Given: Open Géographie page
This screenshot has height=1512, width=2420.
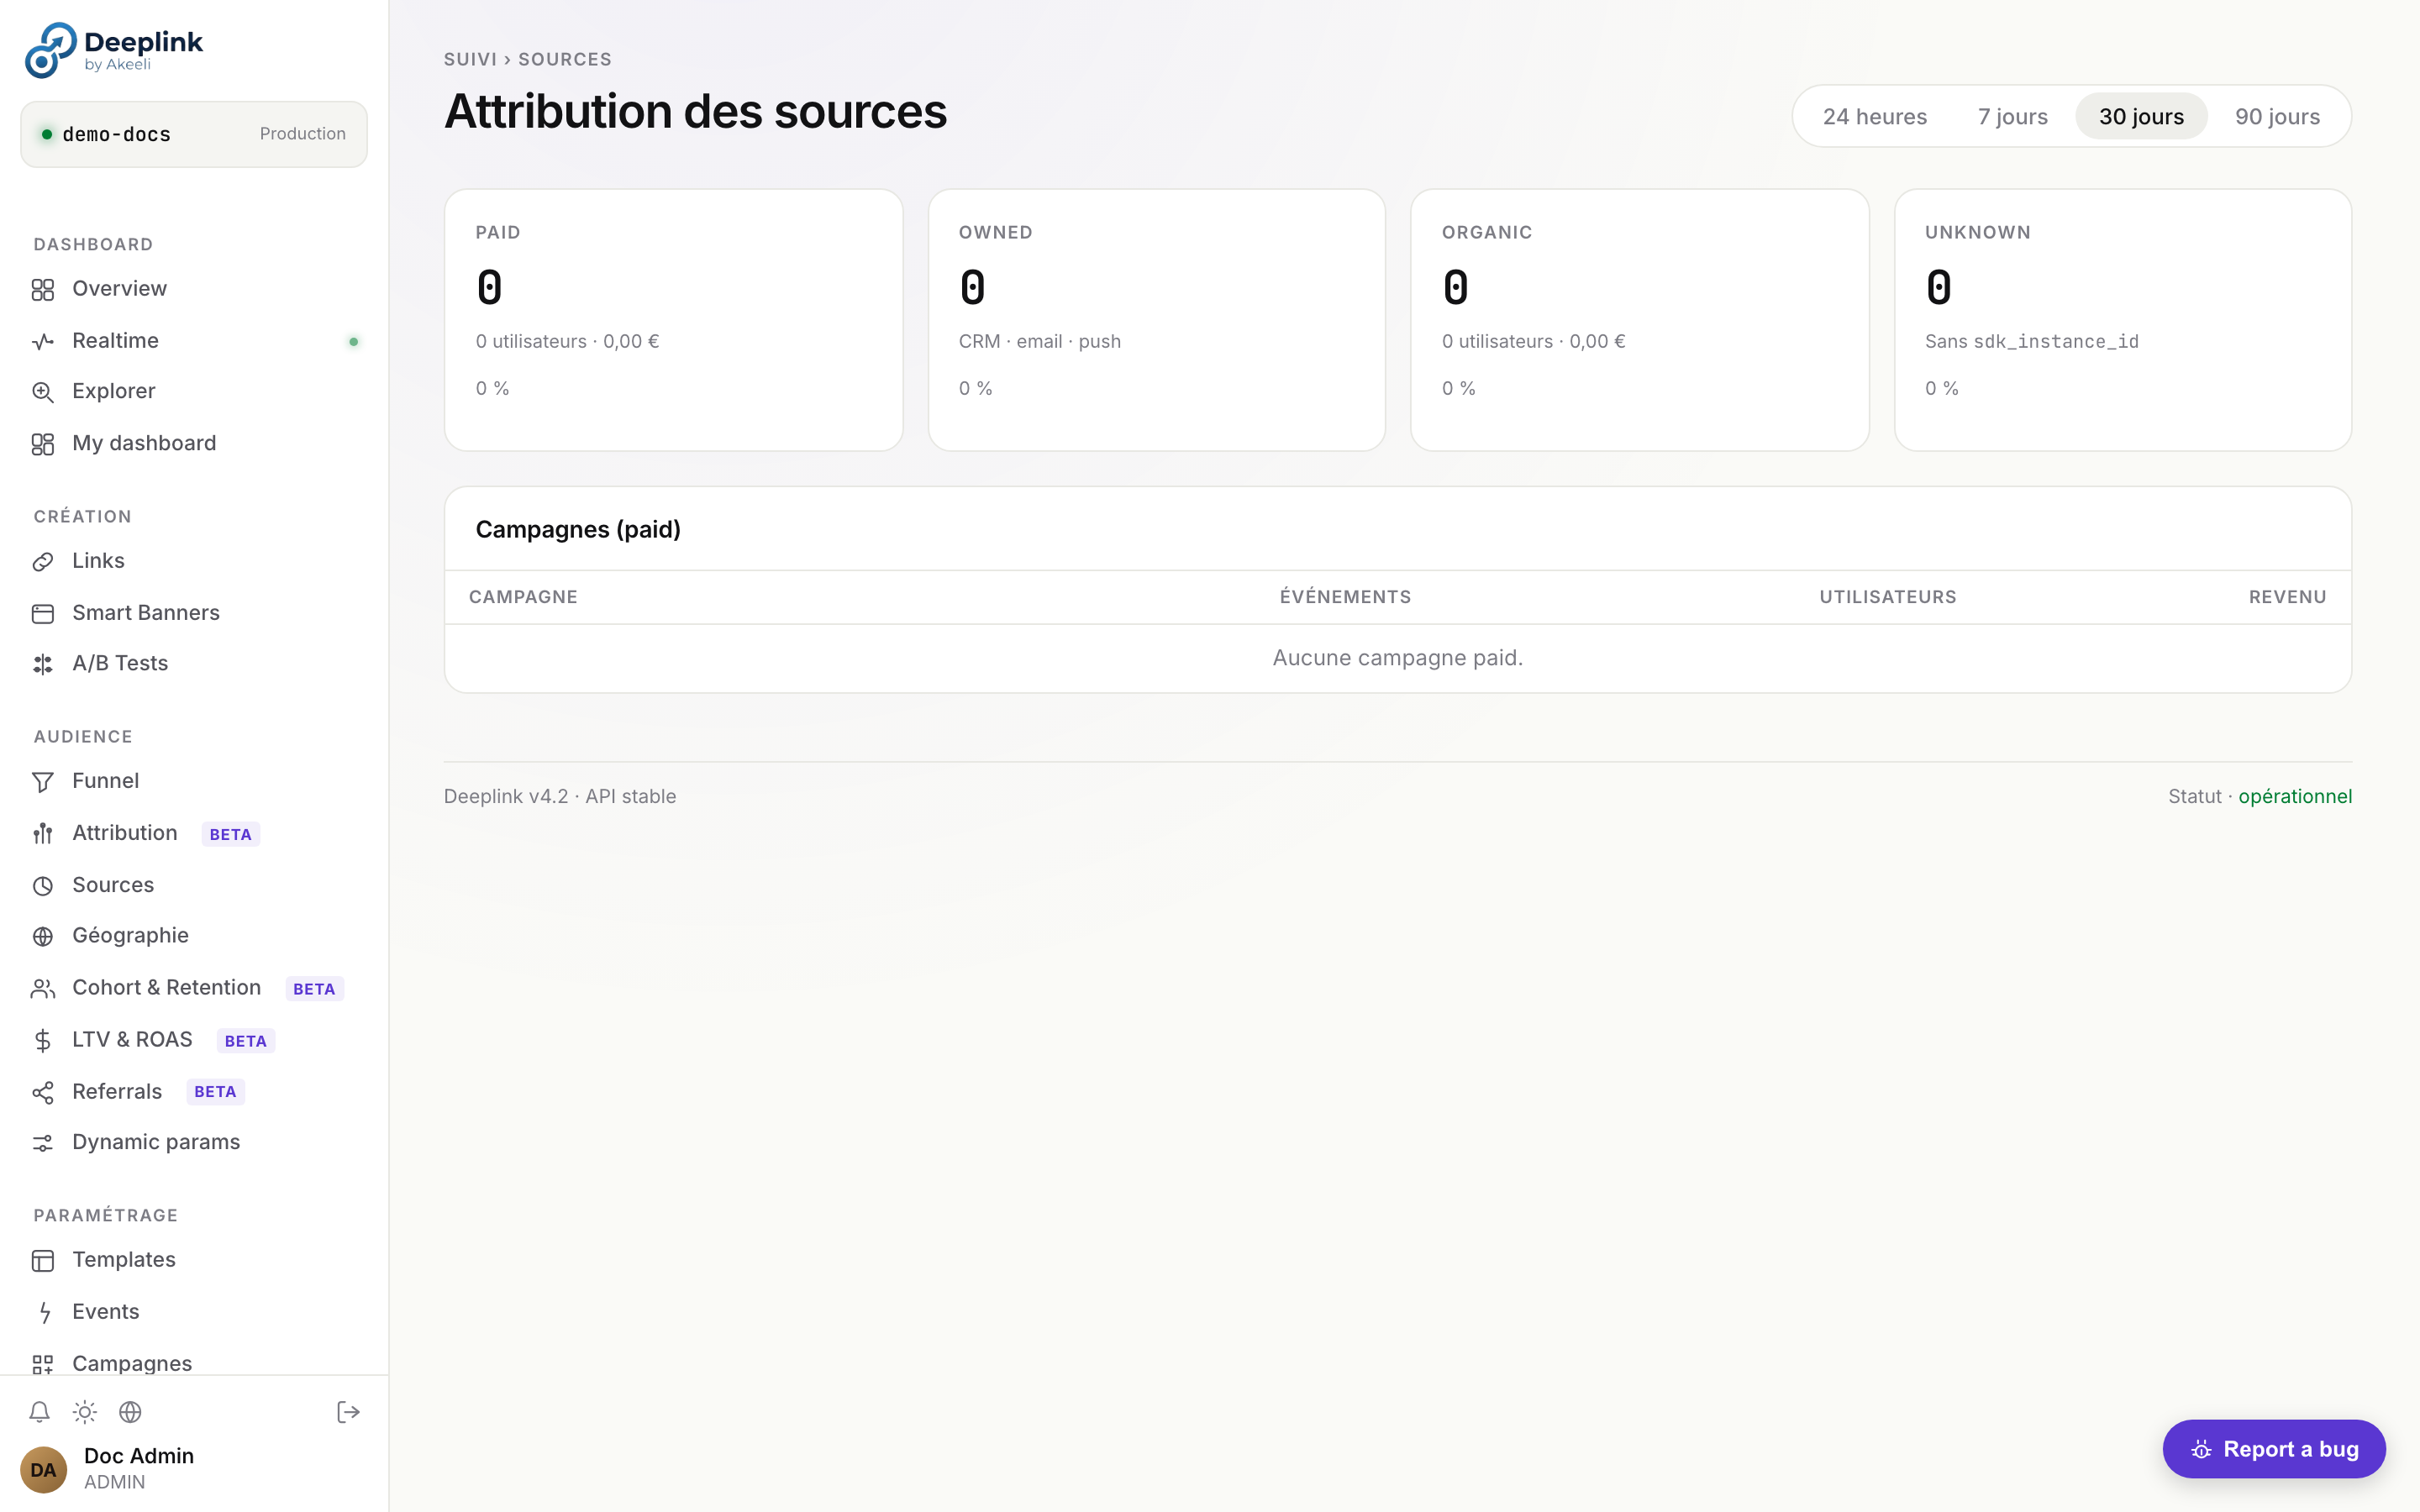Looking at the screenshot, I should tap(194, 936).
